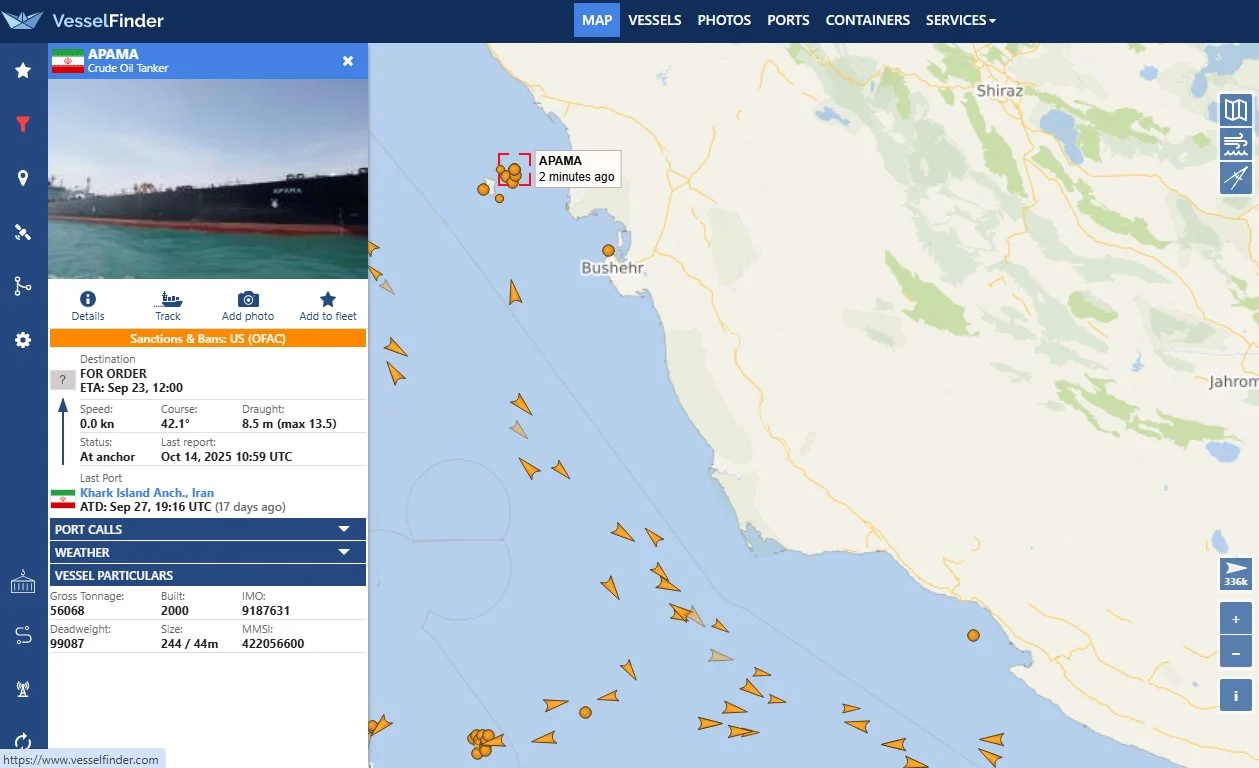Expand the PORT CALLS section

[x=208, y=530]
